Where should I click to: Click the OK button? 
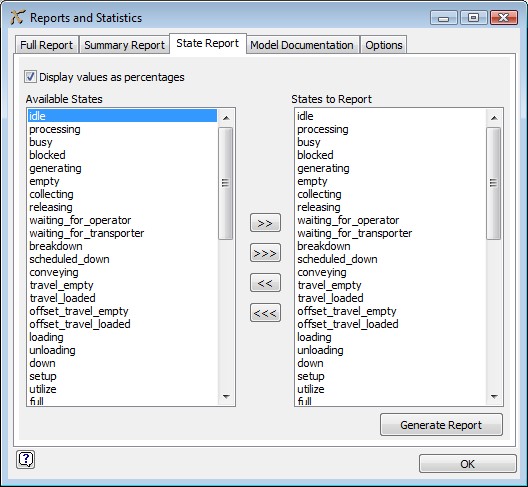pyautogui.click(x=467, y=464)
